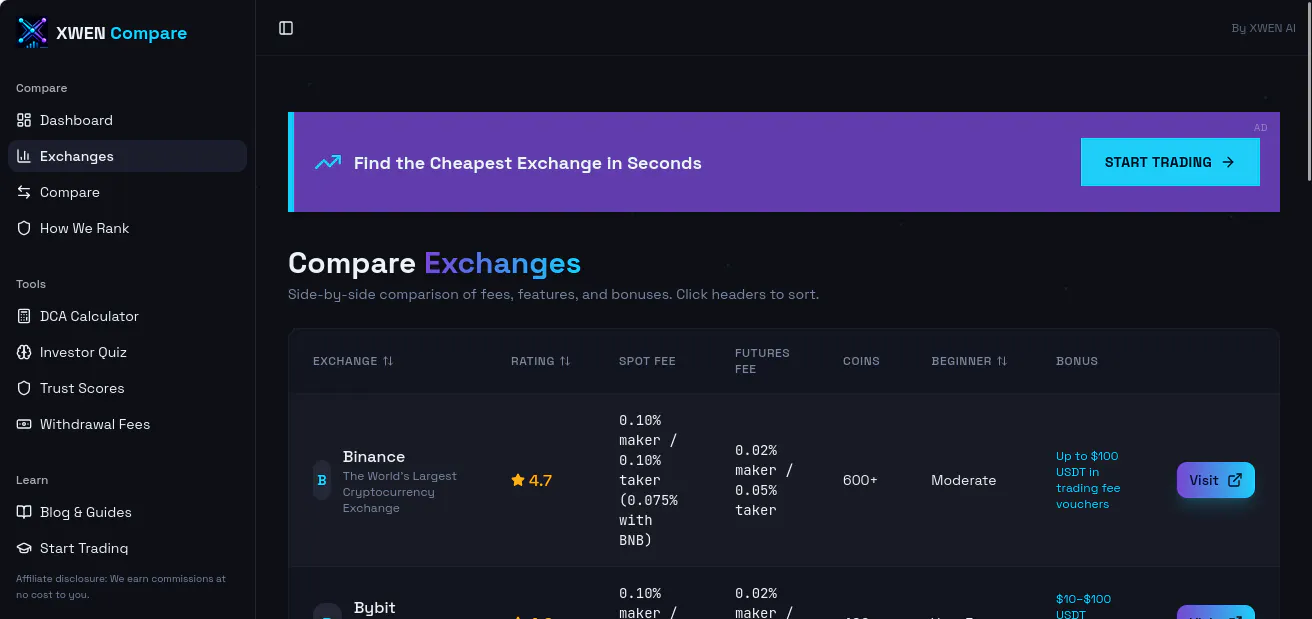The image size is (1312, 619).
Task: Click the external link icon on Visit button
Action: (1235, 480)
